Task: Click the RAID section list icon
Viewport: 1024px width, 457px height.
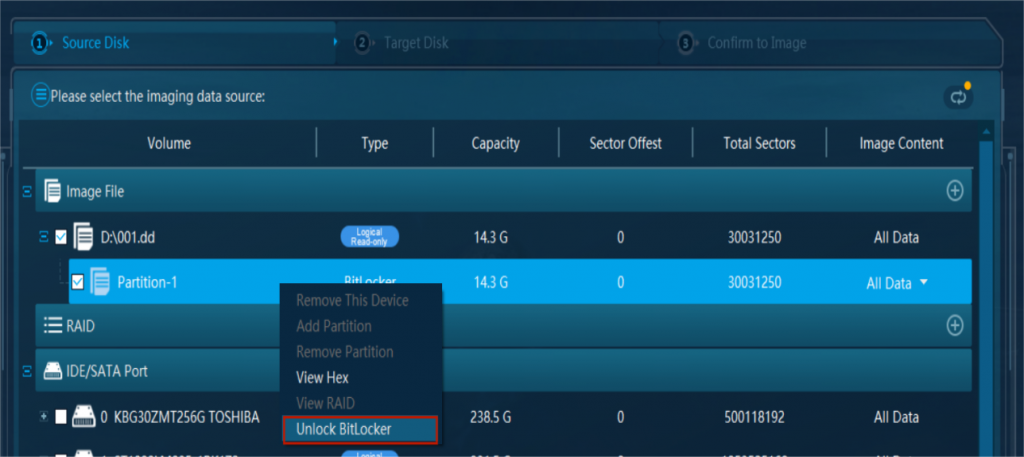Action: pyautogui.click(x=50, y=325)
